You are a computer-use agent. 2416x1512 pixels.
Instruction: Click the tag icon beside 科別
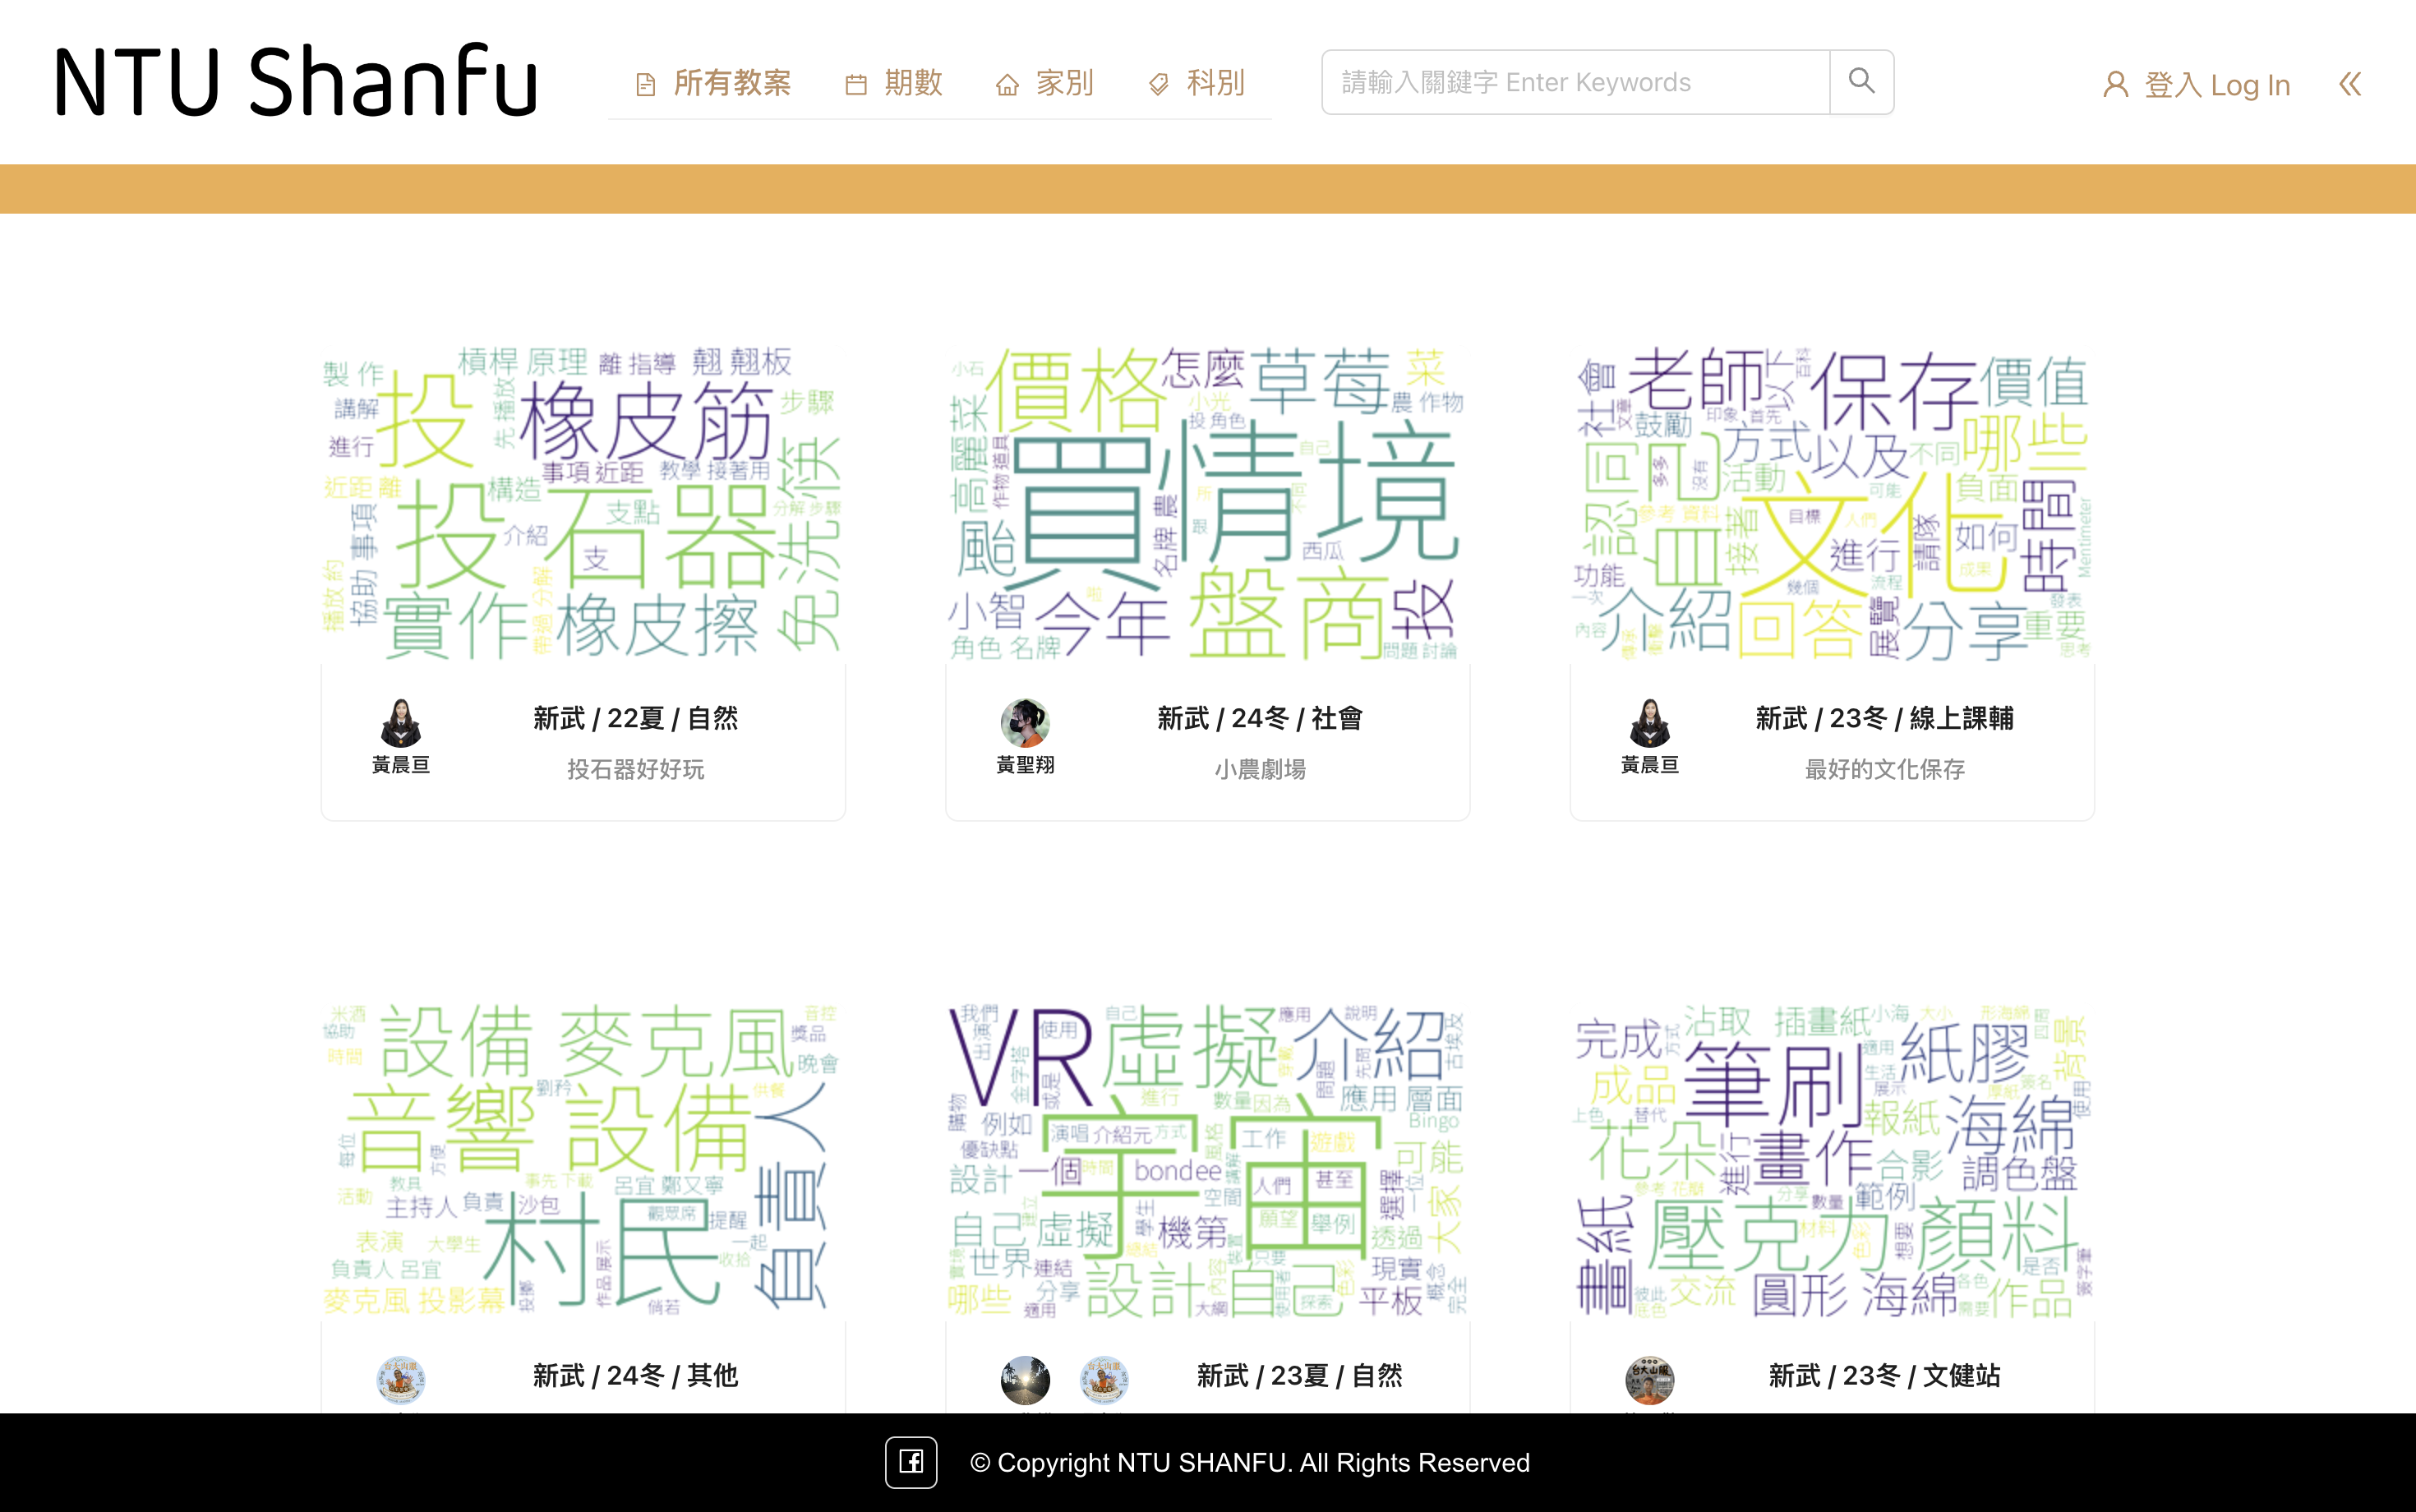pyautogui.click(x=1159, y=85)
